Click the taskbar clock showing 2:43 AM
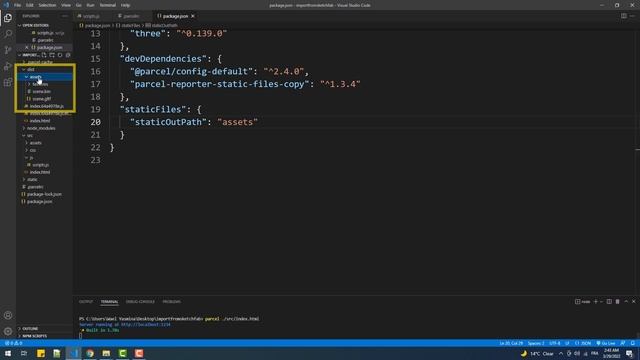The width and height of the screenshot is (640, 360). coord(611,353)
